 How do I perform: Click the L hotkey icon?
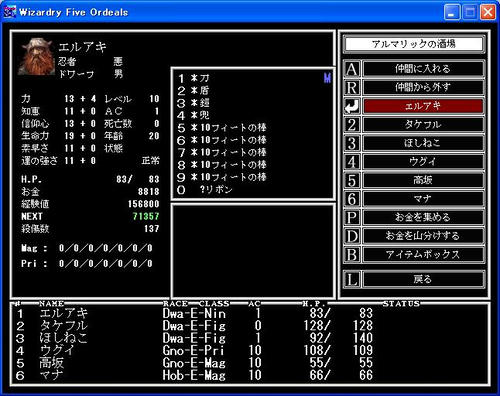point(352,279)
